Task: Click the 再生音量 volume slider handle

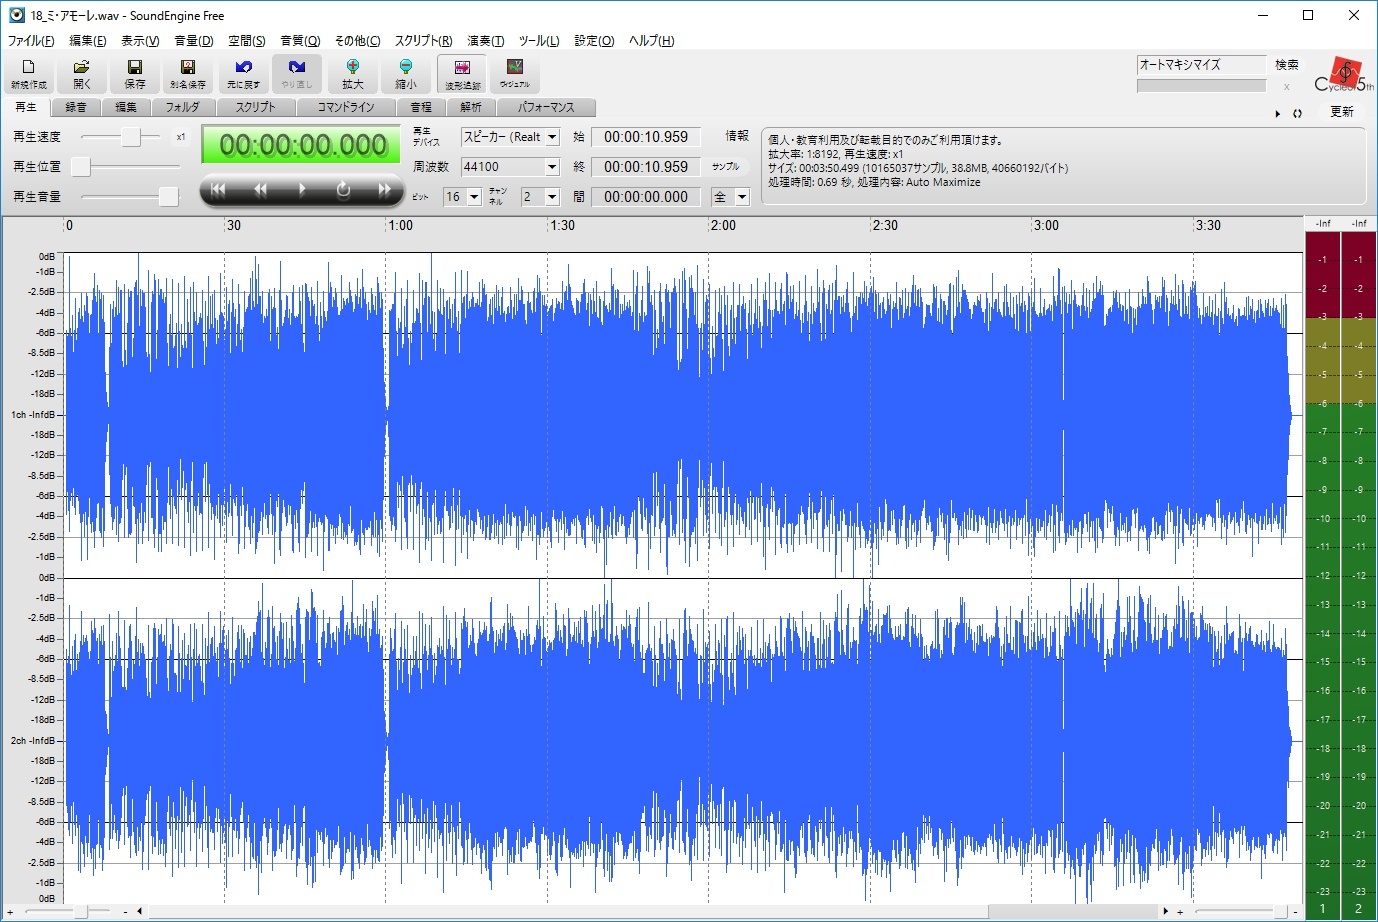Action: tap(169, 196)
